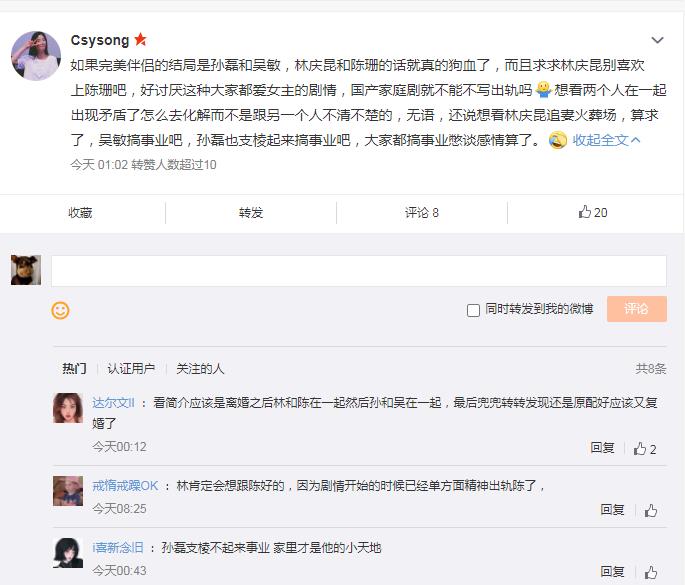Open the Csysong username link
This screenshot has width=685, height=585.
pos(100,40)
